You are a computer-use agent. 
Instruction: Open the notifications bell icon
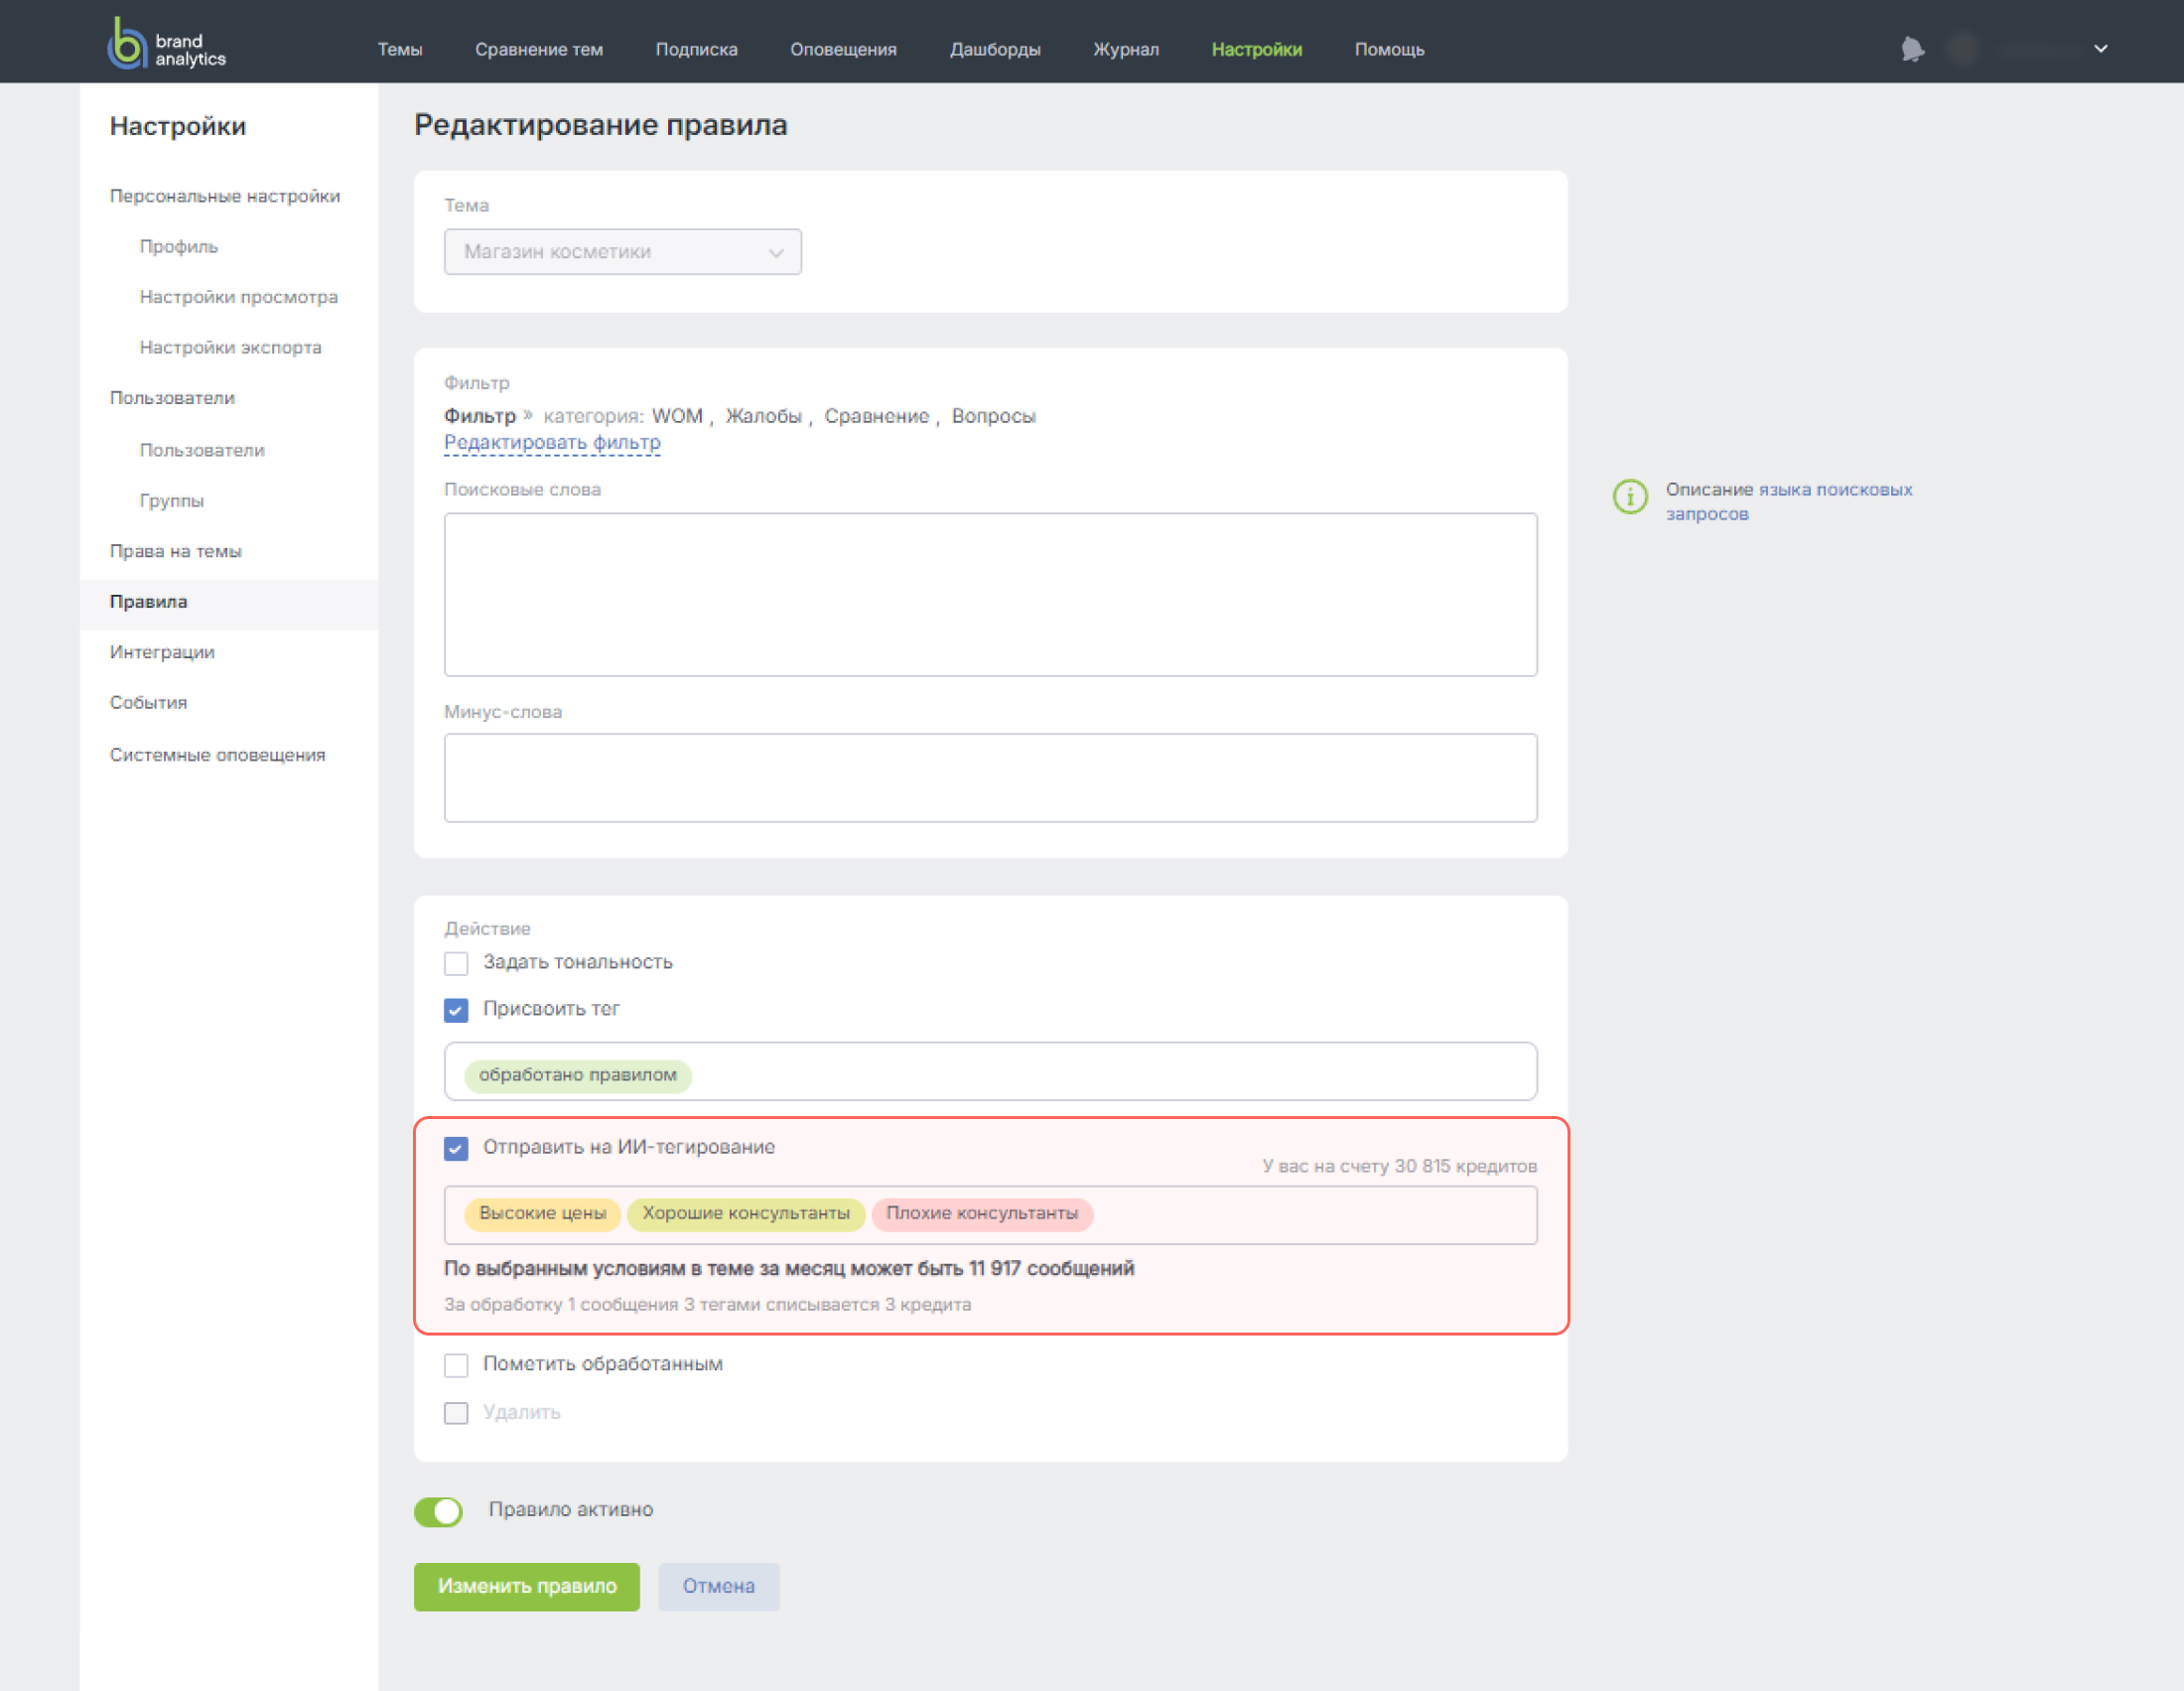(1911, 48)
